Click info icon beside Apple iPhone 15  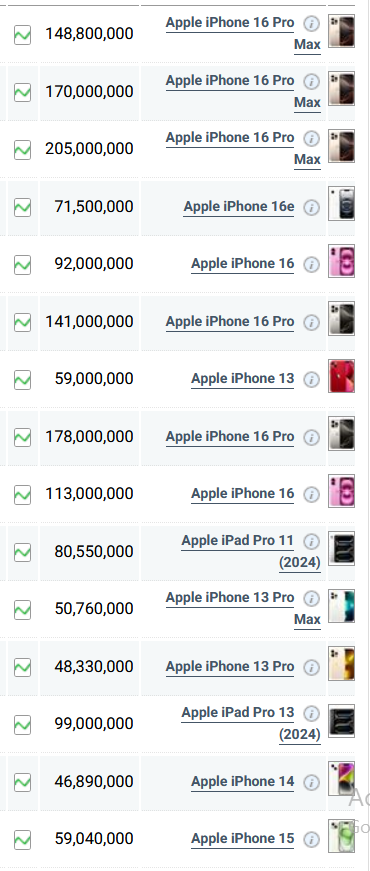pos(312,839)
